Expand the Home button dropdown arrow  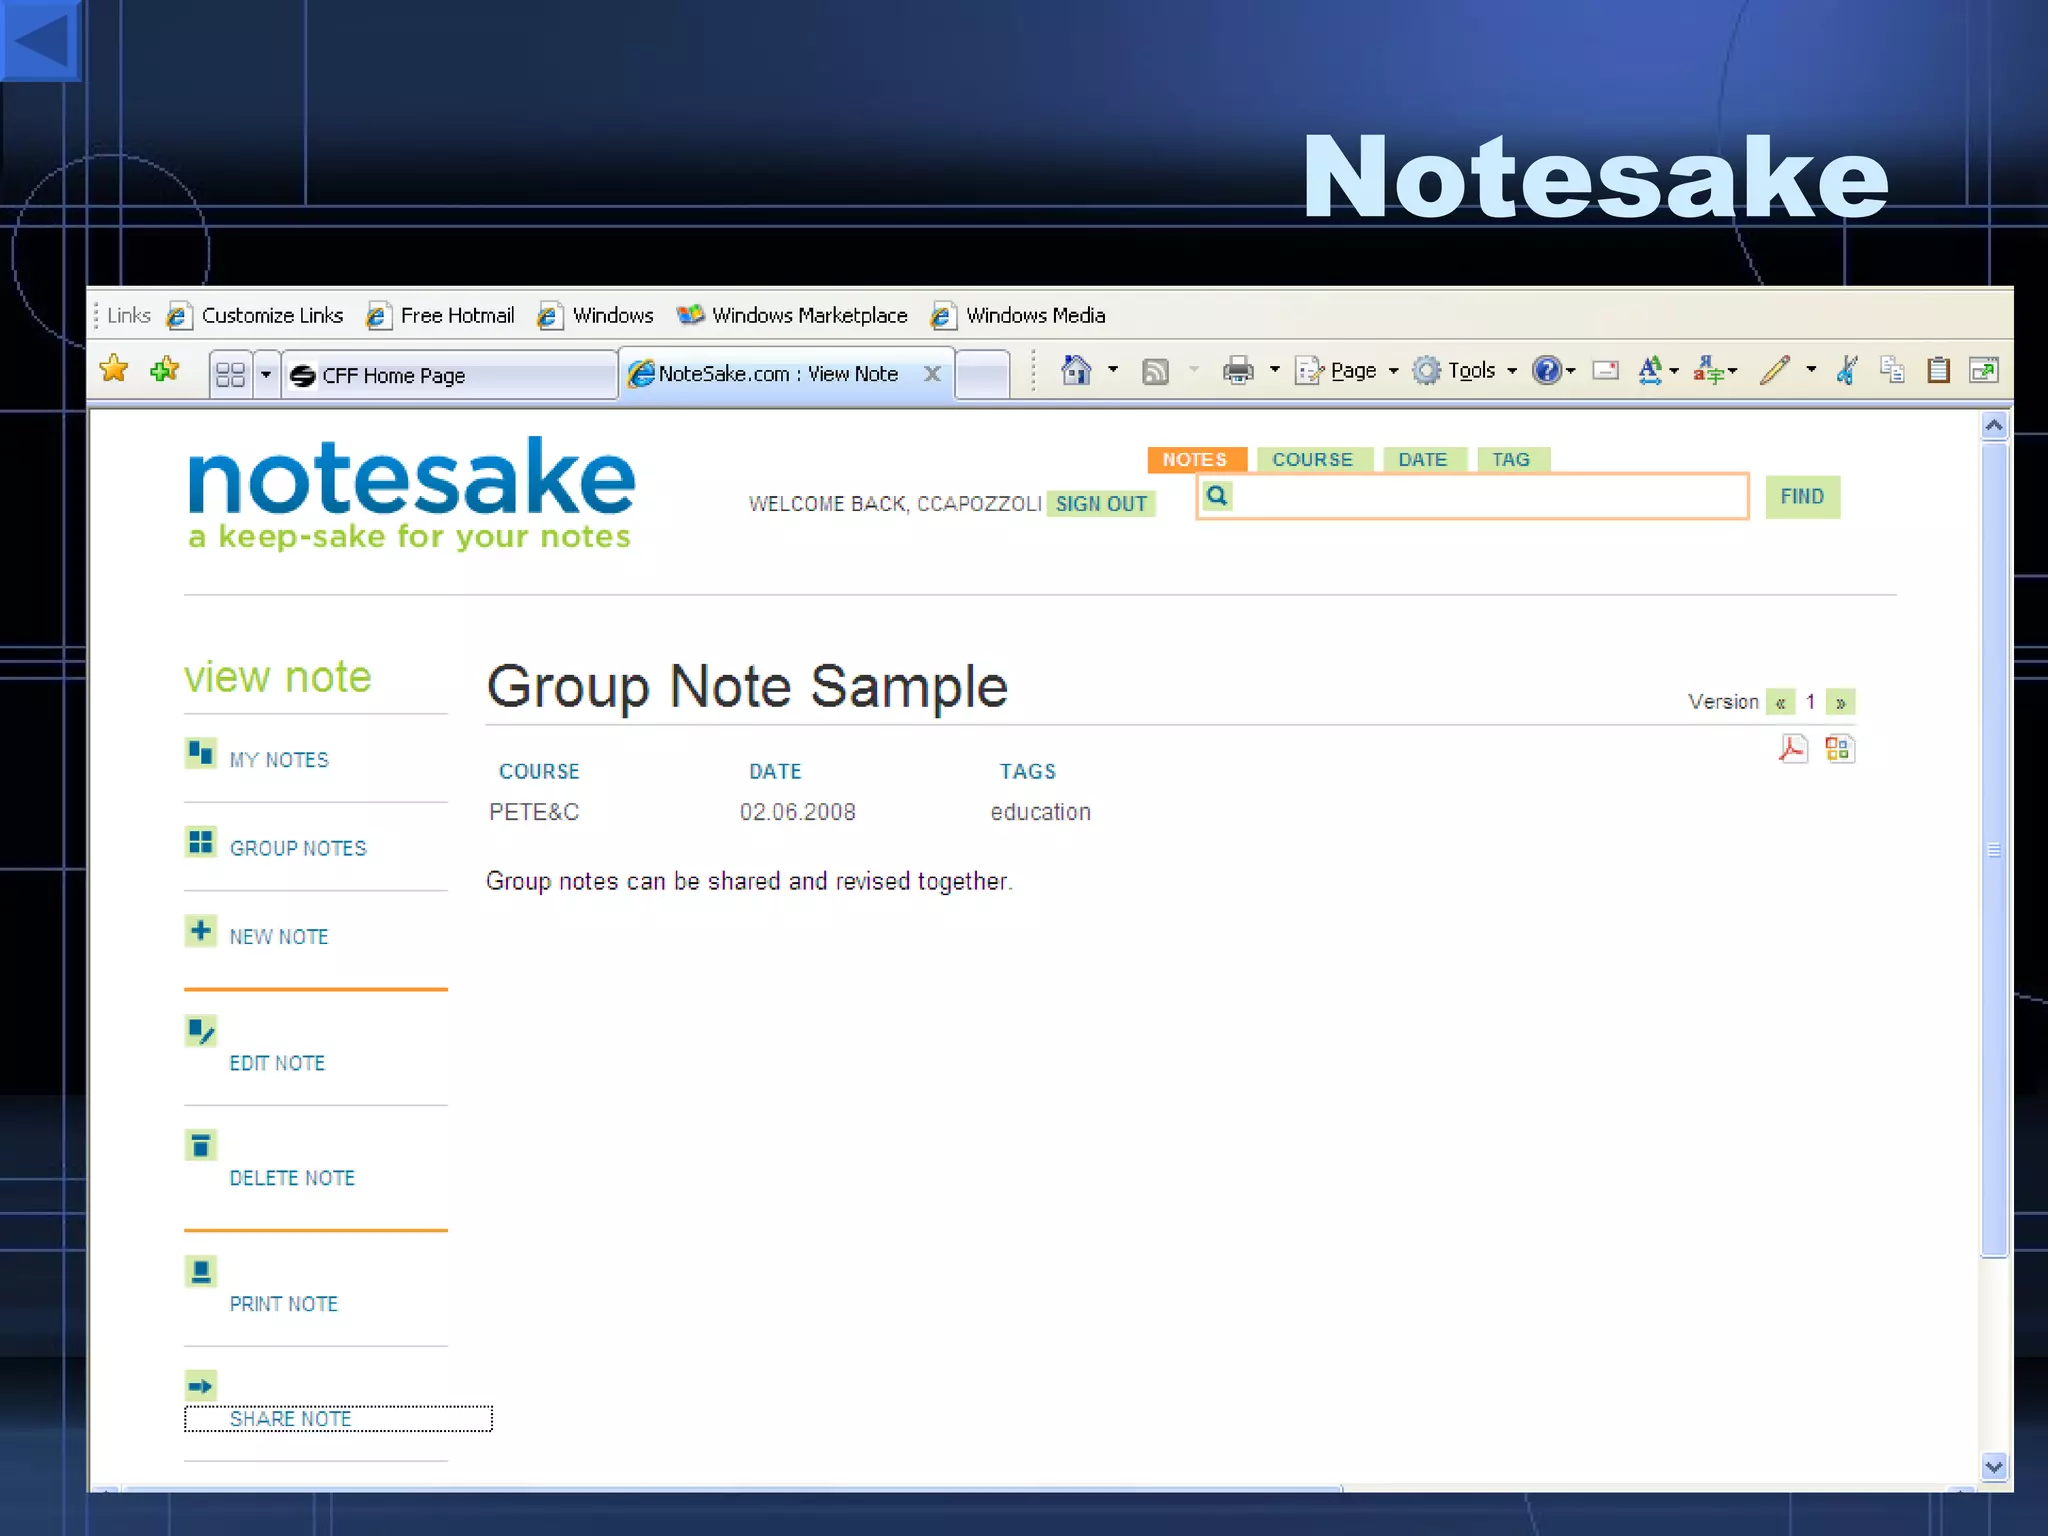pos(1113,370)
